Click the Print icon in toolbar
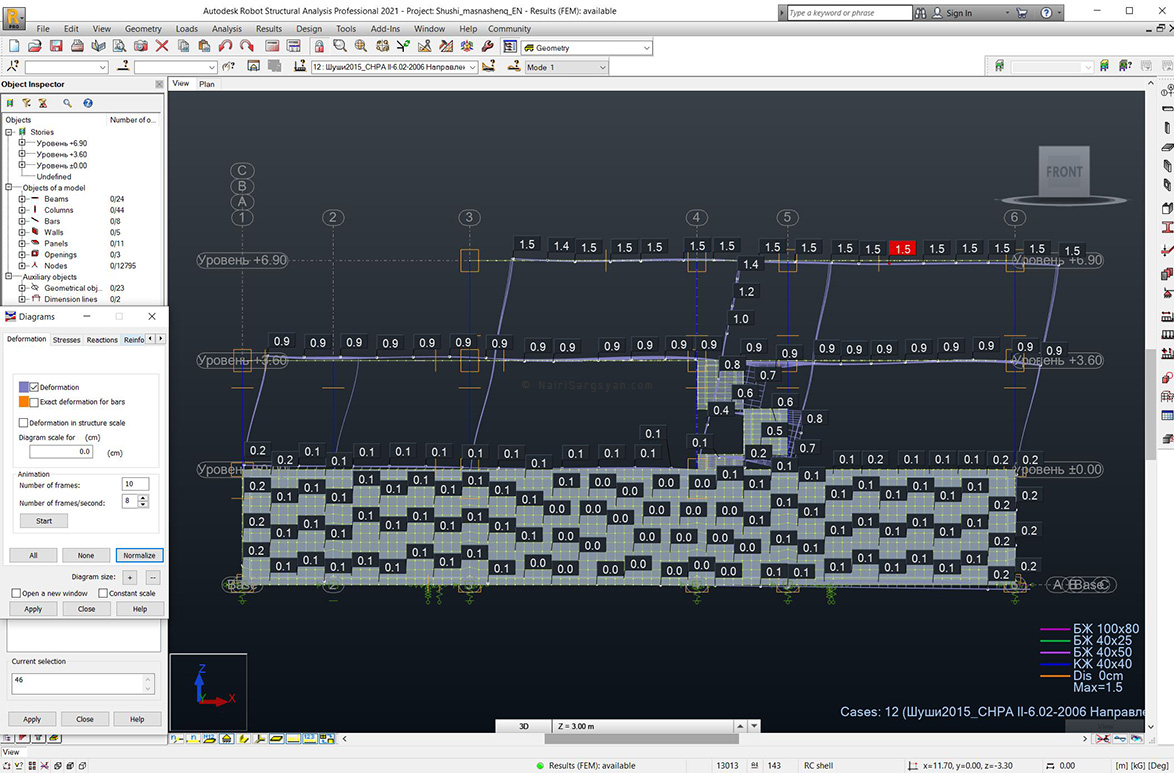 click(x=77, y=46)
